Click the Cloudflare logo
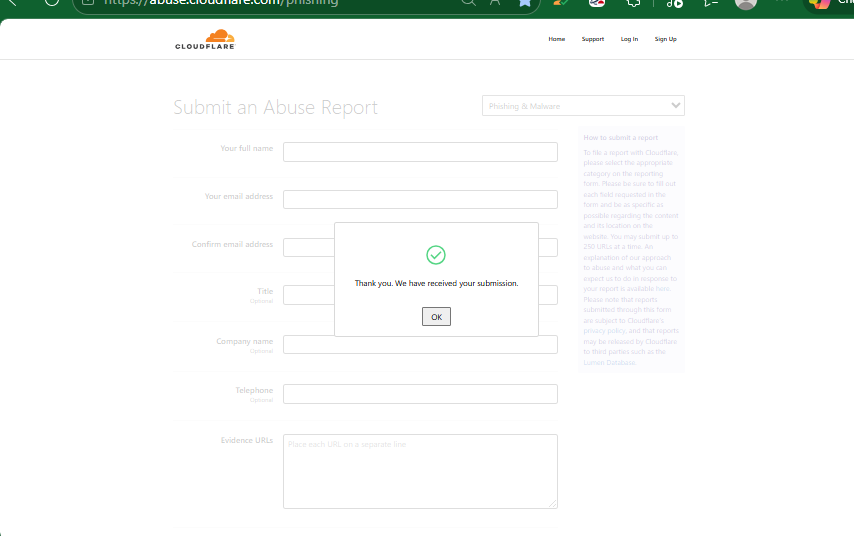This screenshot has width=854, height=536. (x=205, y=39)
